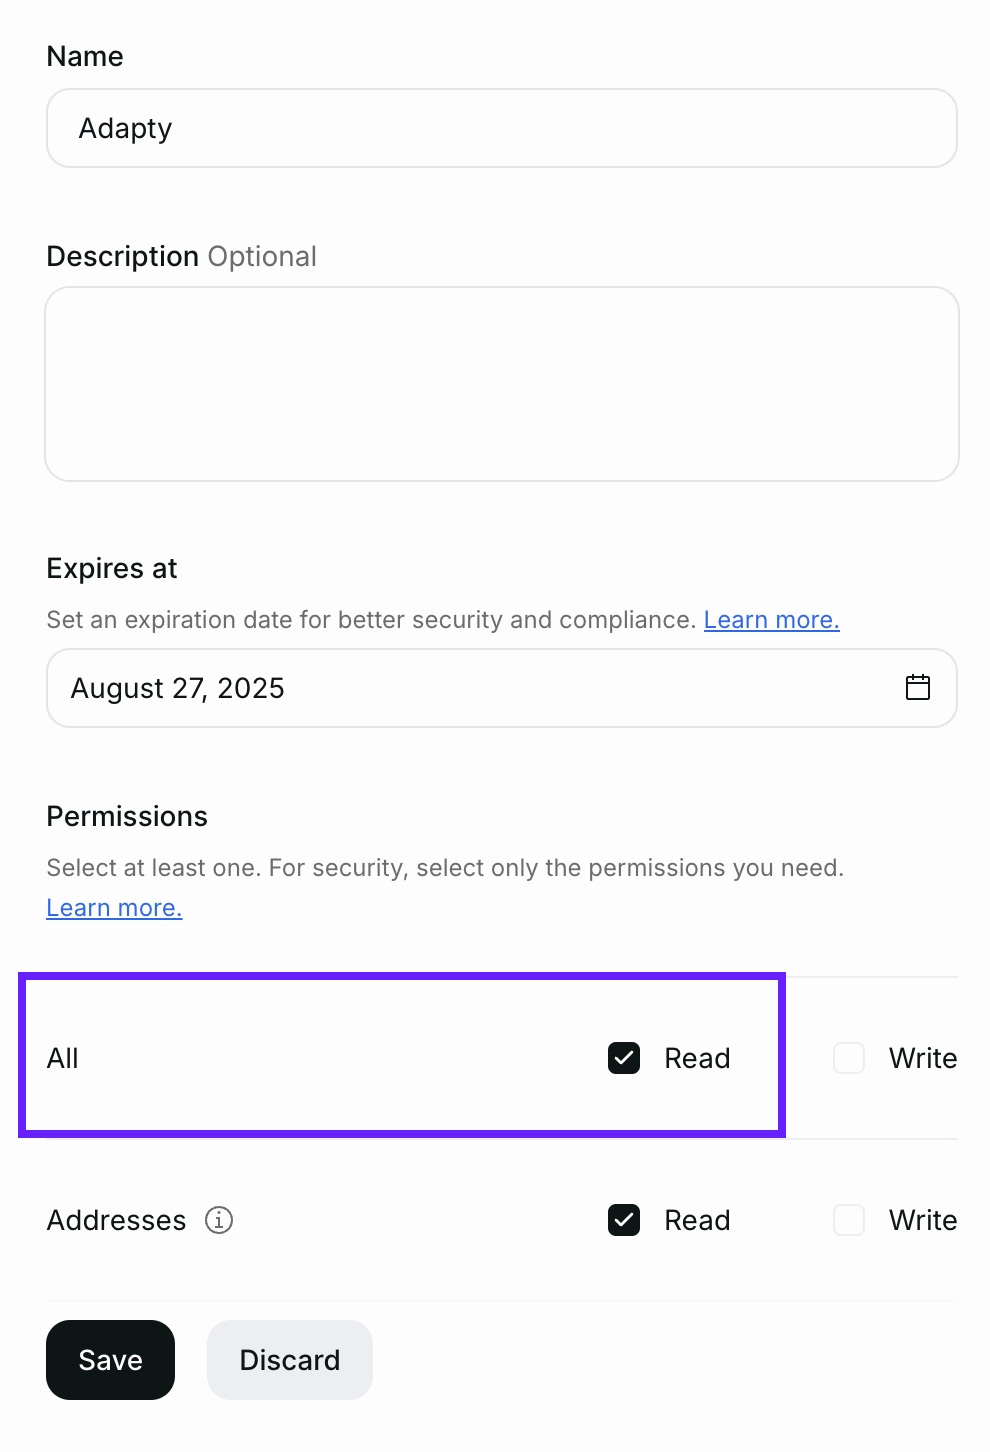Enable the Write permission for All
The height and width of the screenshot is (1452, 990).
pyautogui.click(x=848, y=1058)
